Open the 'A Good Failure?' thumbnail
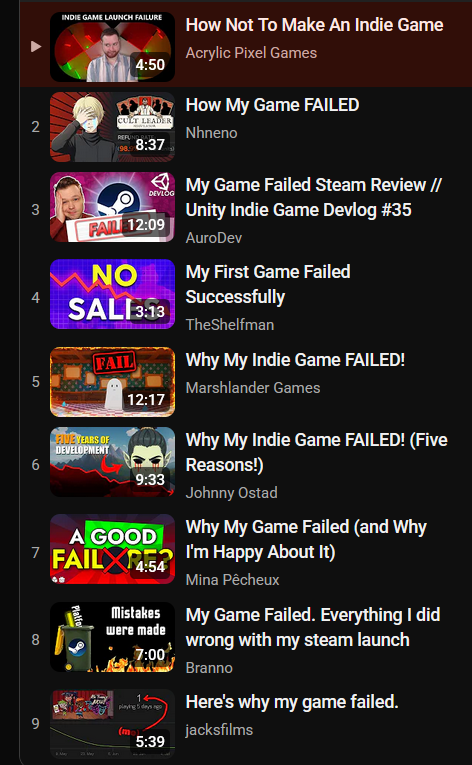This screenshot has height=765, width=472. (x=112, y=549)
